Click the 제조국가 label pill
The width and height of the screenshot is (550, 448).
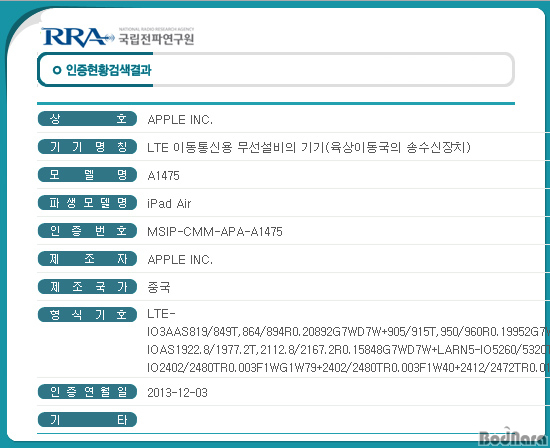click(x=87, y=287)
